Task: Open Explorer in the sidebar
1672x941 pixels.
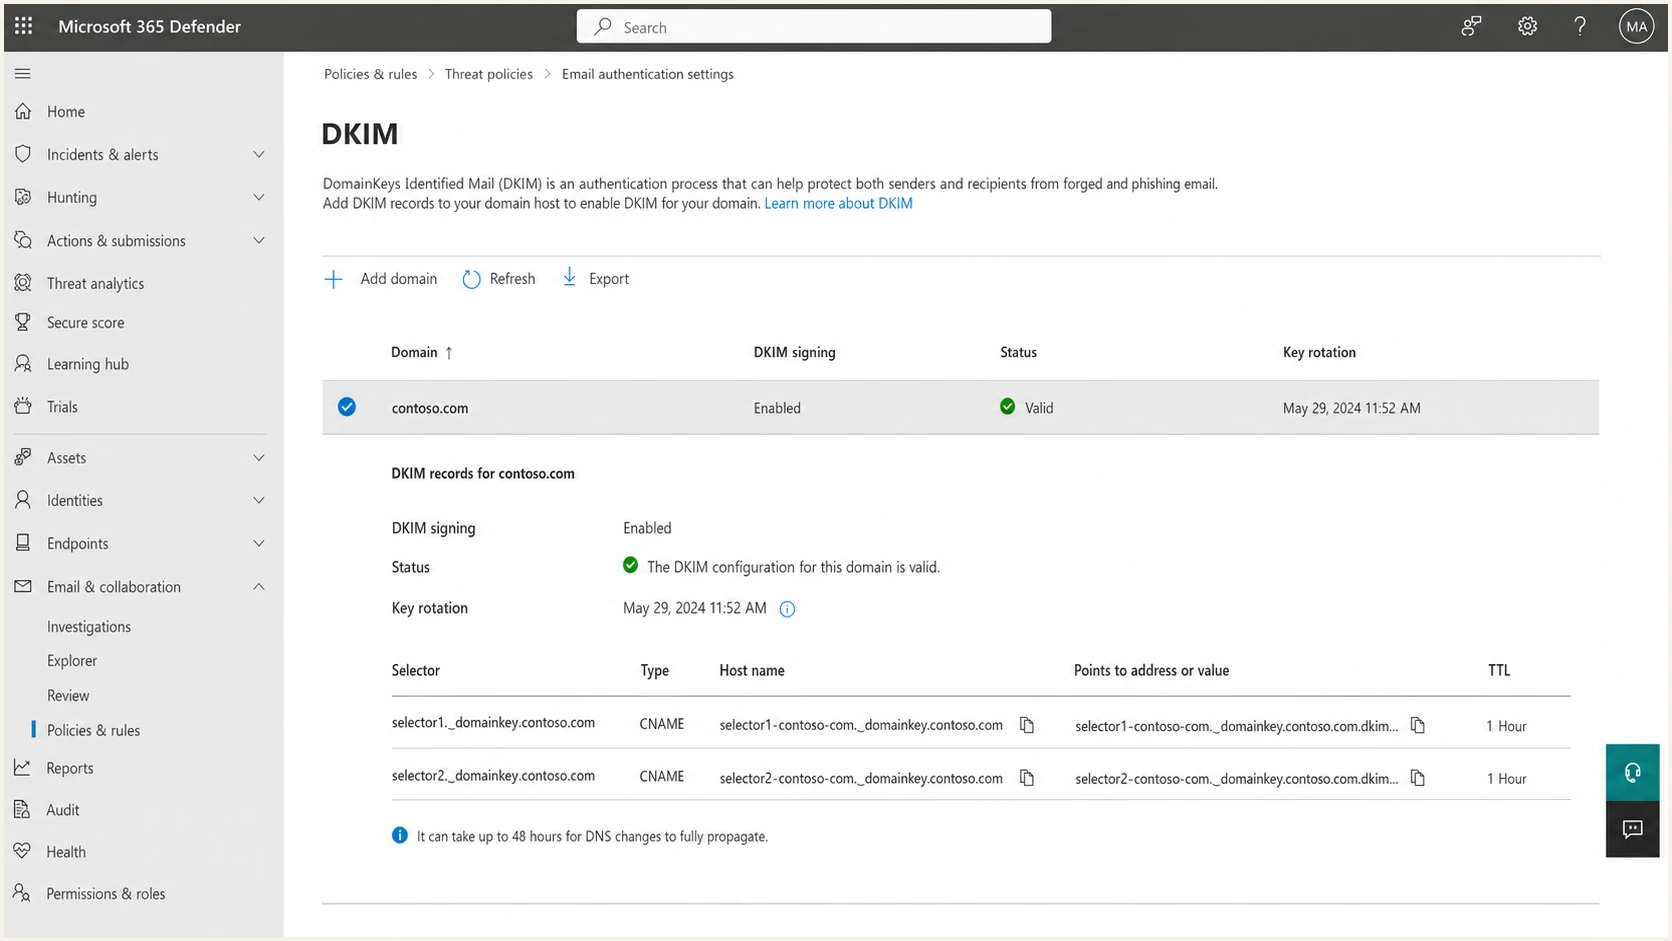Action: tap(72, 660)
